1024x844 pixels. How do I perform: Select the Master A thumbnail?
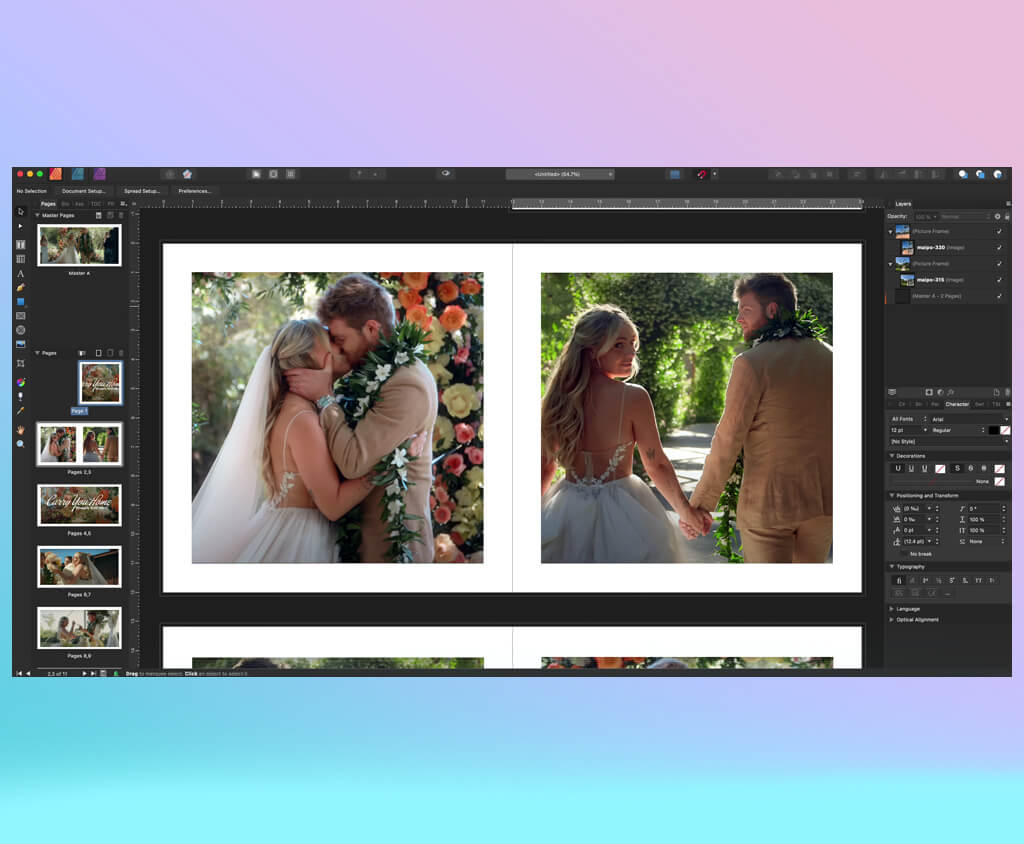pyautogui.click(x=79, y=245)
